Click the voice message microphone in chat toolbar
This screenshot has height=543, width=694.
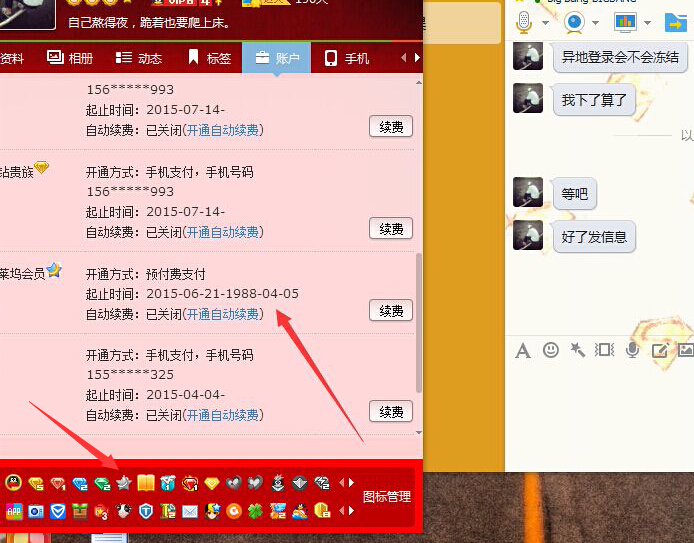(x=632, y=350)
